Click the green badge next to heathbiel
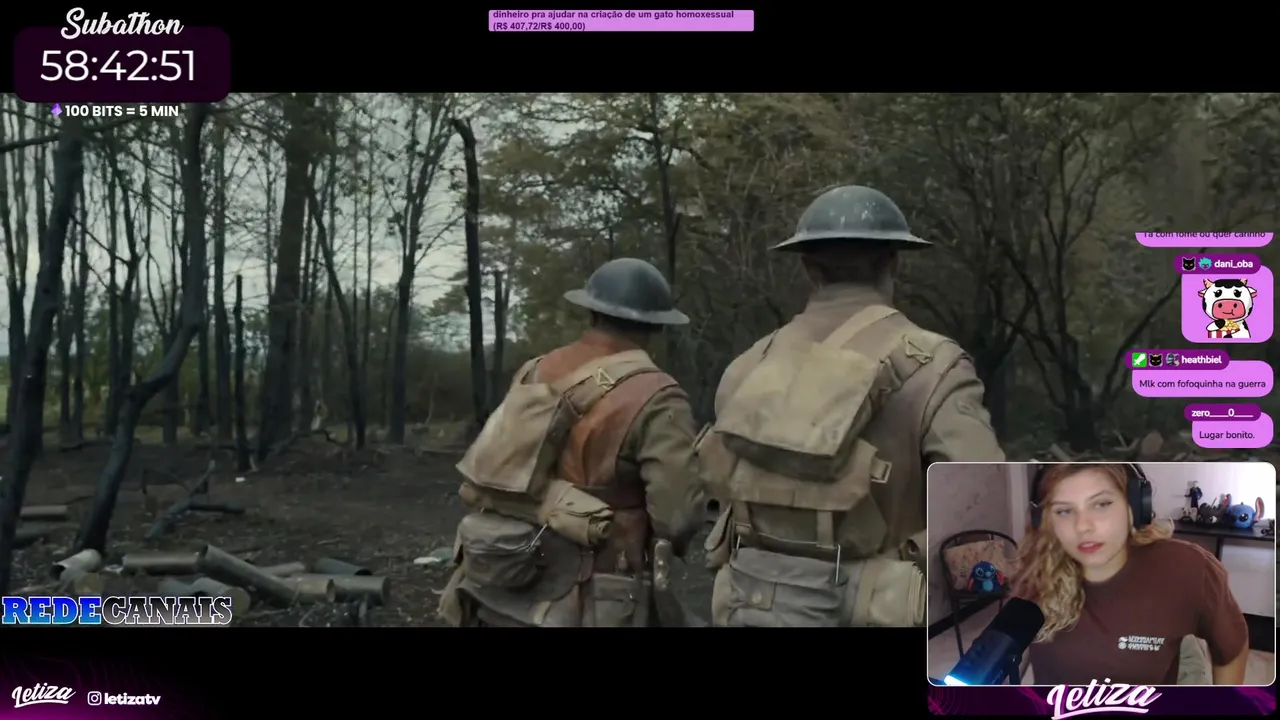 click(1139, 360)
